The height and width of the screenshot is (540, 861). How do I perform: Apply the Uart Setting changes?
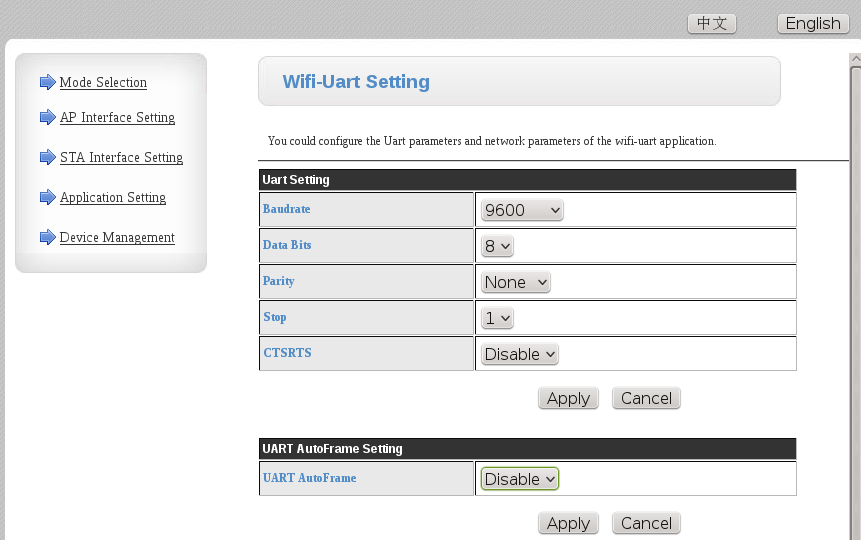coord(568,398)
